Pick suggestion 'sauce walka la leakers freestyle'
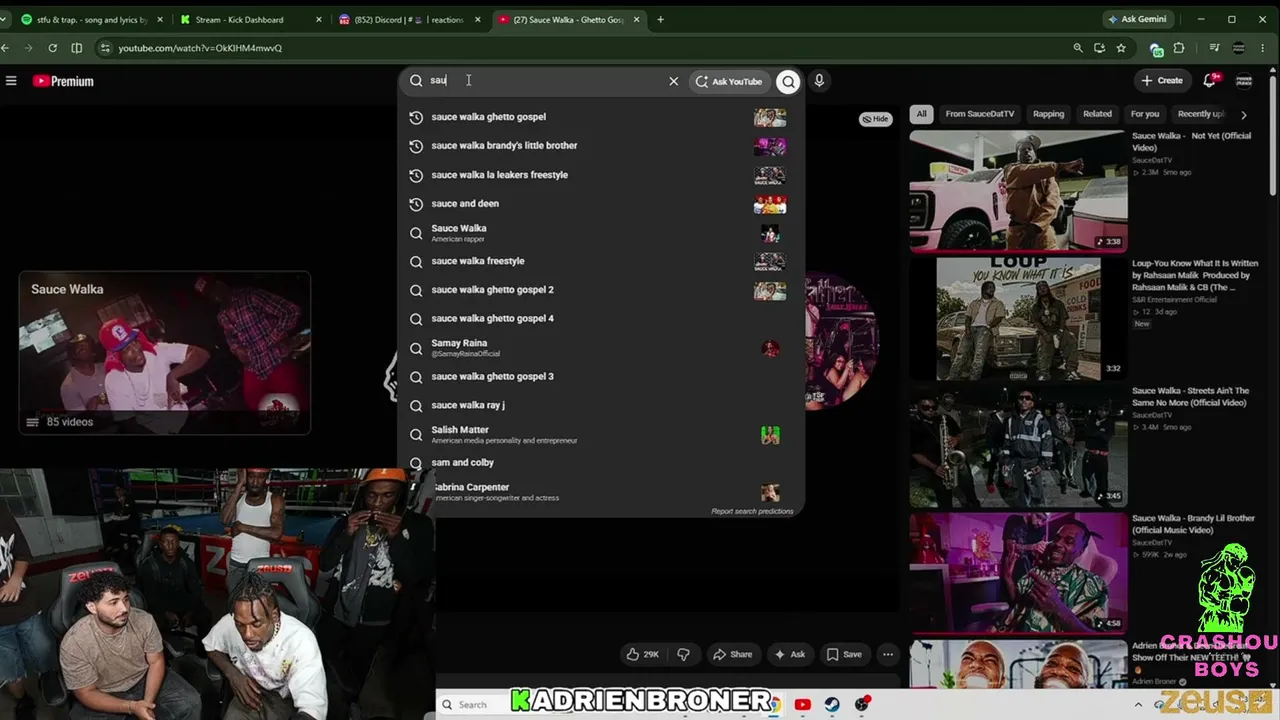The image size is (1280, 720). click(600, 175)
